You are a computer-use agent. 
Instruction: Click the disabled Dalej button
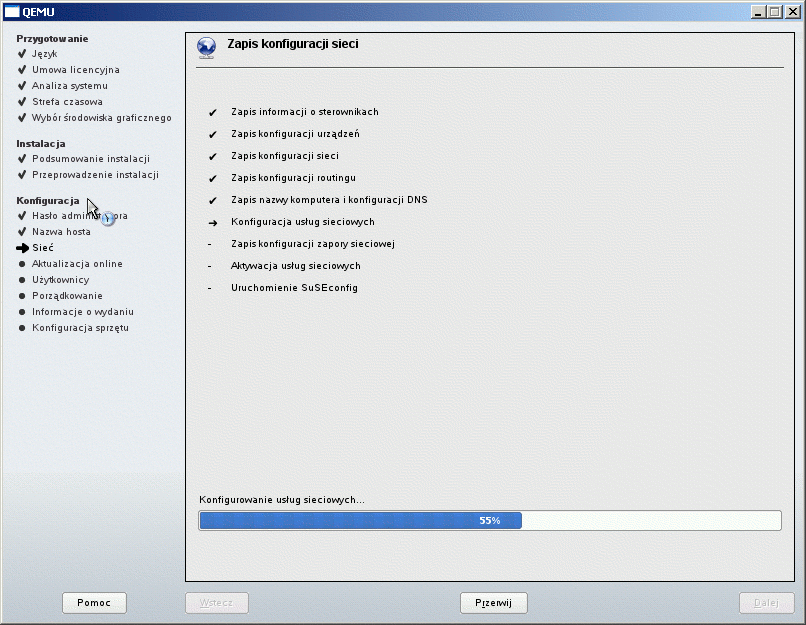766,603
